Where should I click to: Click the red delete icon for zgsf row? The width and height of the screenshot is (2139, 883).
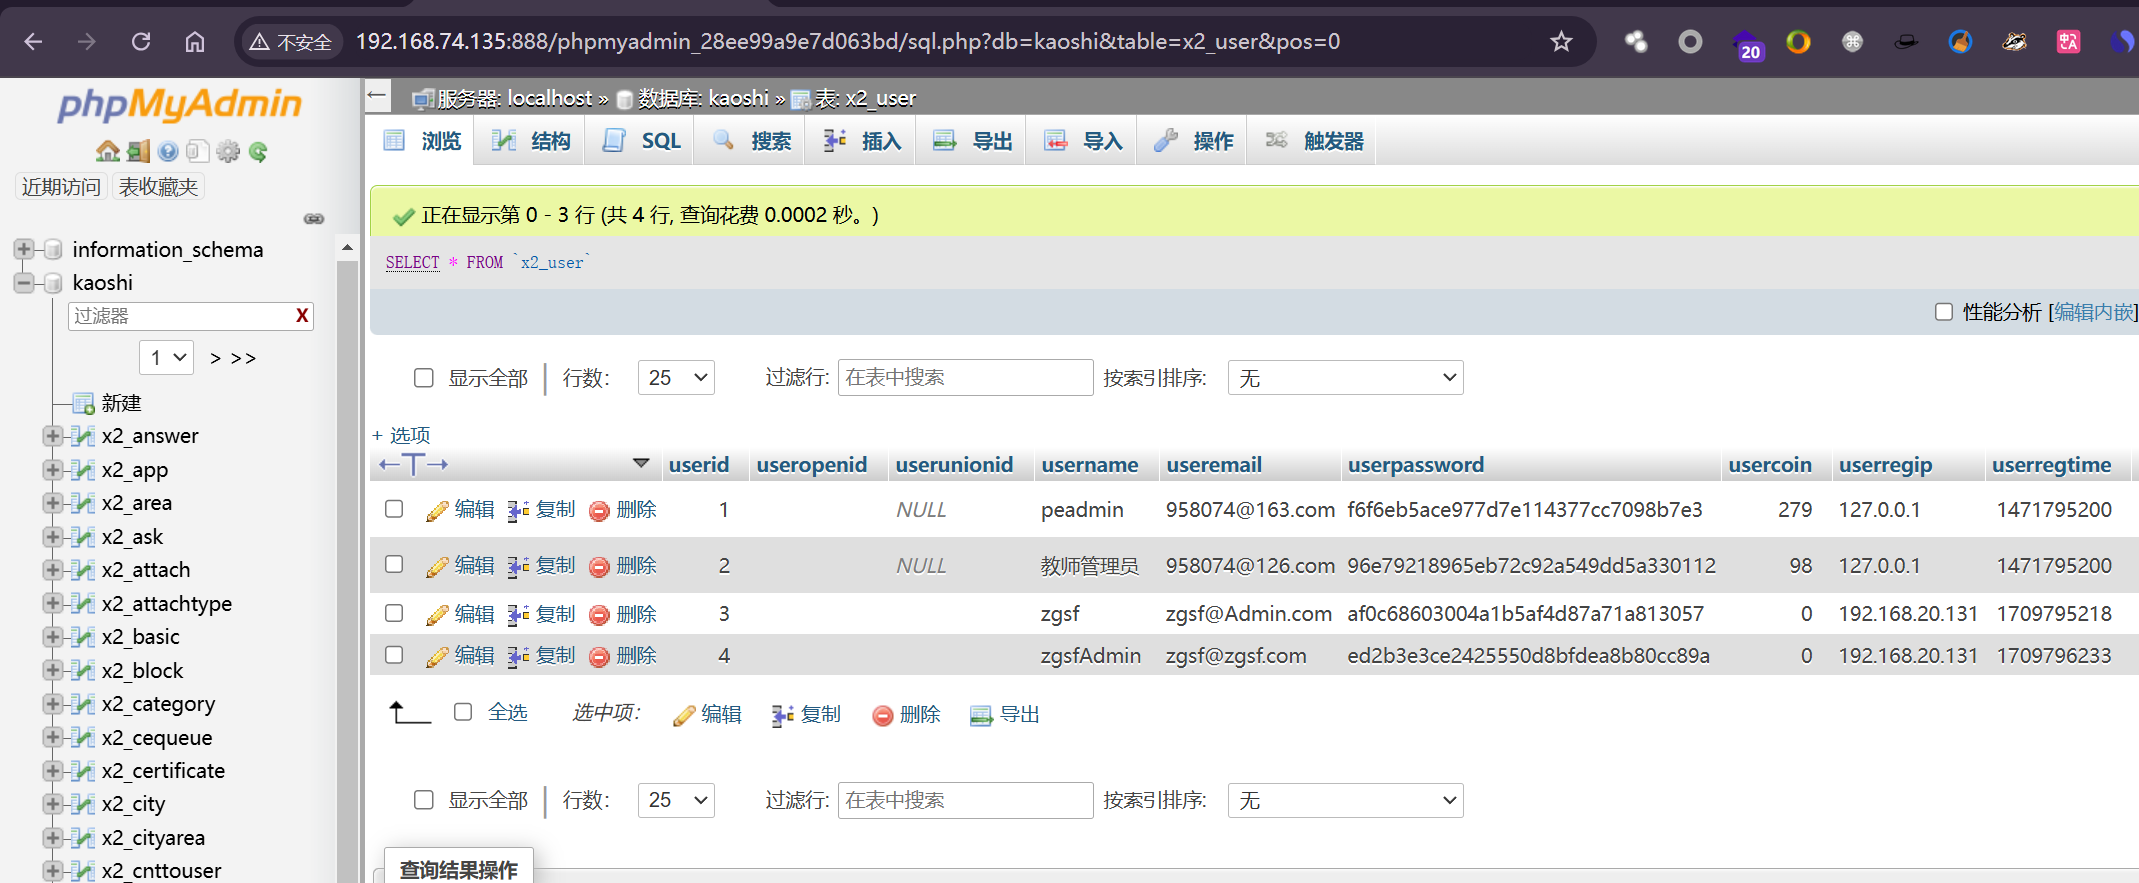[599, 615]
